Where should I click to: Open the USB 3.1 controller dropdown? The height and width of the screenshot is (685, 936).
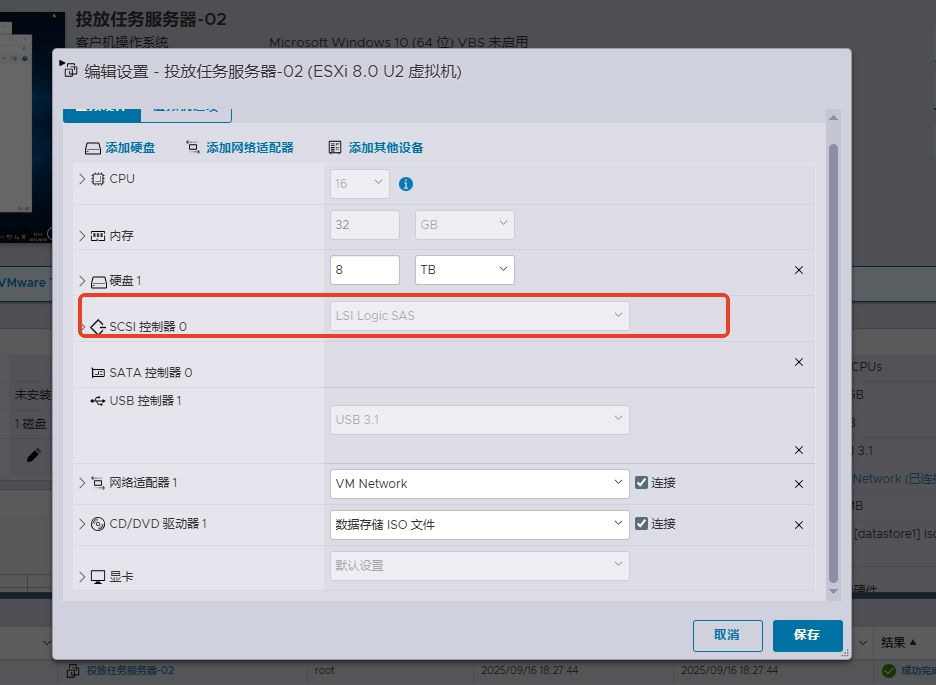coord(479,420)
